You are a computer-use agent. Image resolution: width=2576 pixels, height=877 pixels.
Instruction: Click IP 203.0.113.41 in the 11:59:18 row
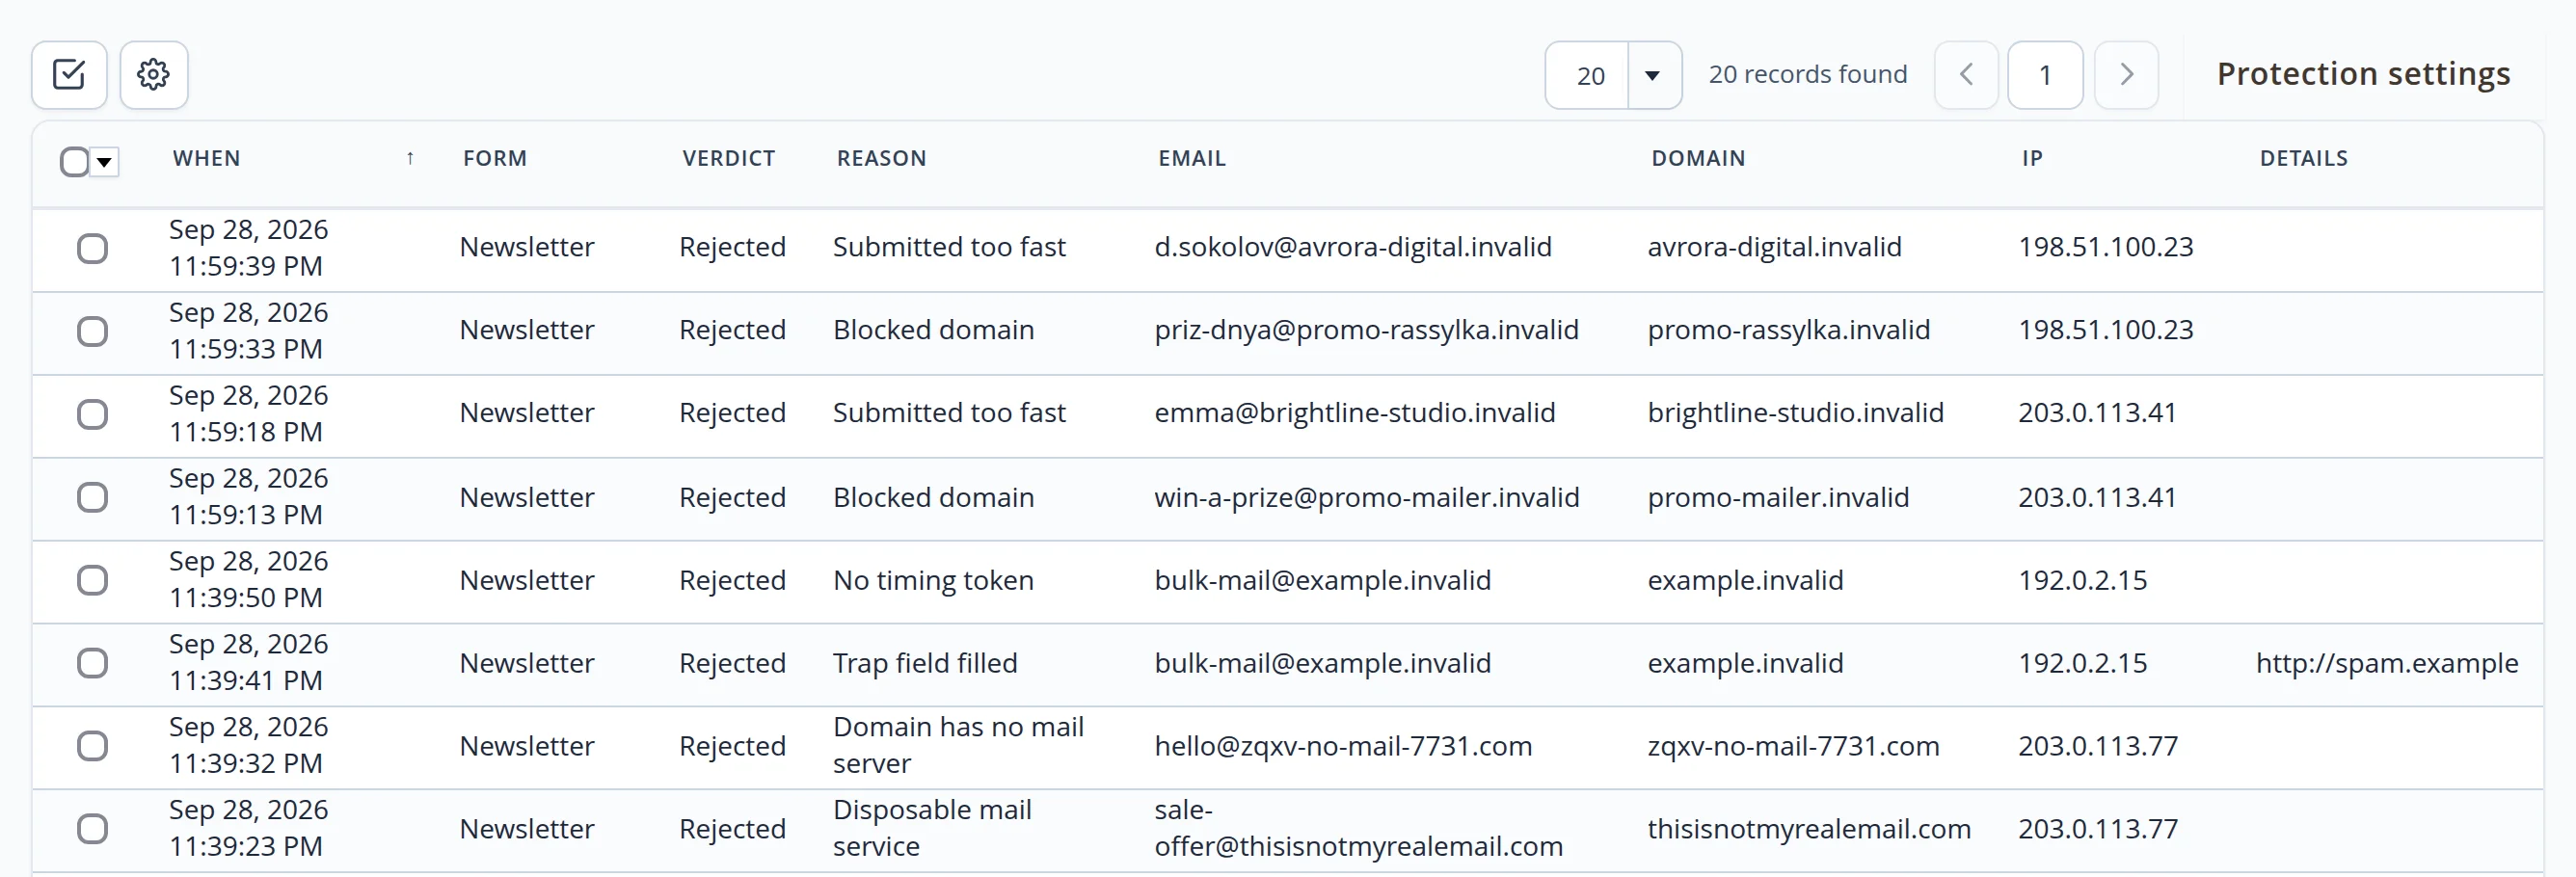[2097, 413]
